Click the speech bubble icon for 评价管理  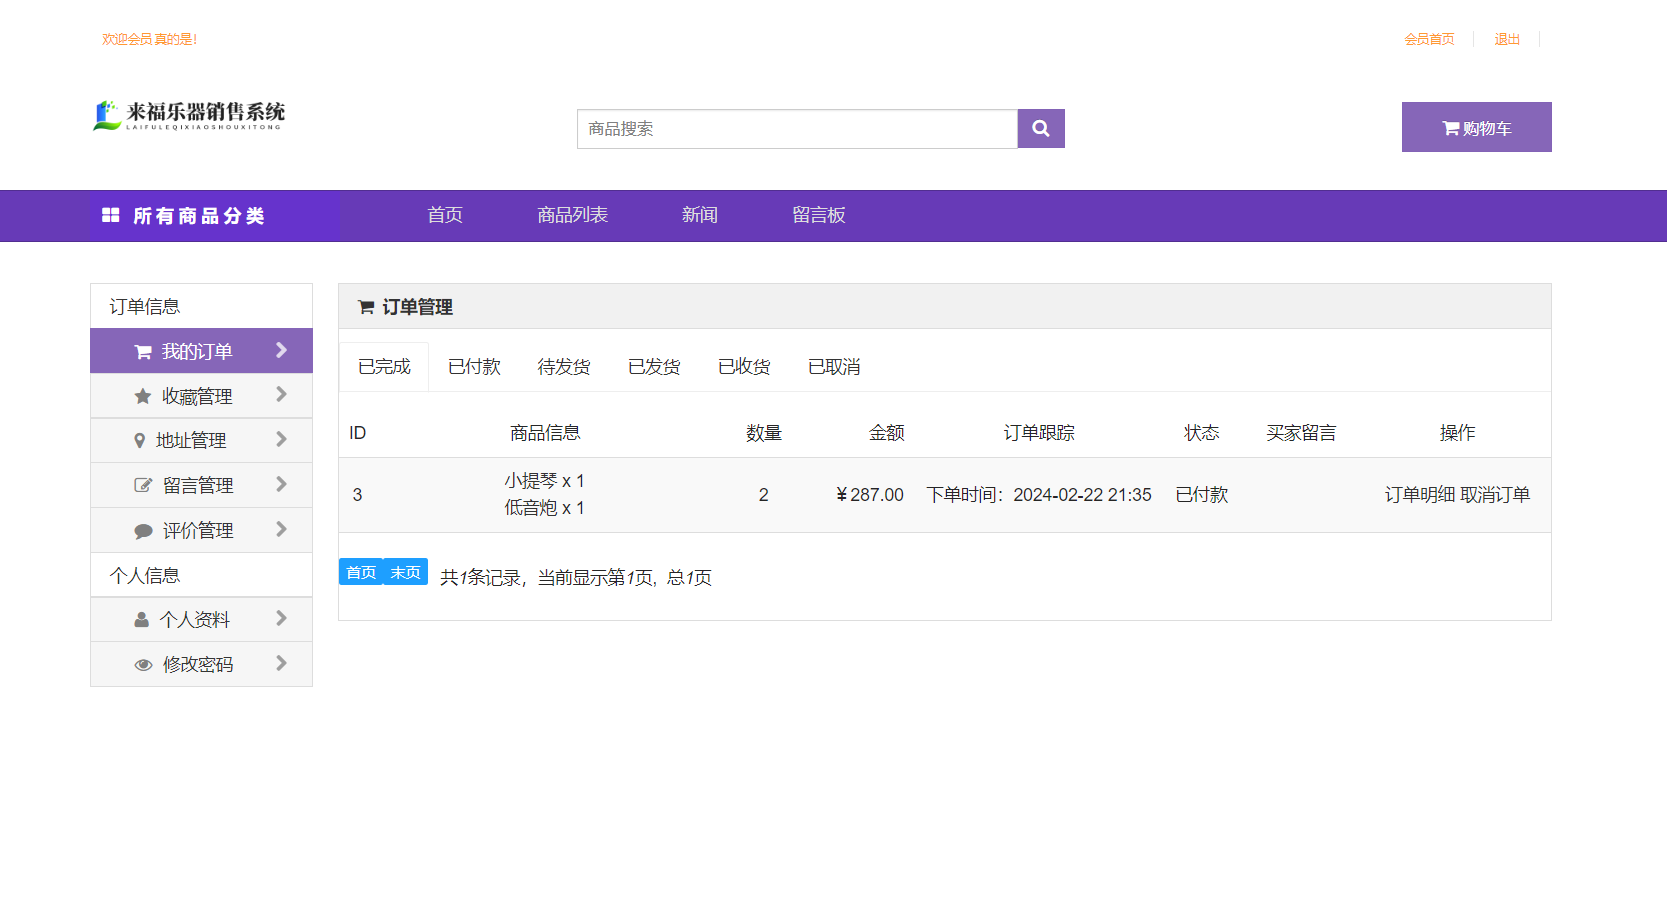(143, 530)
